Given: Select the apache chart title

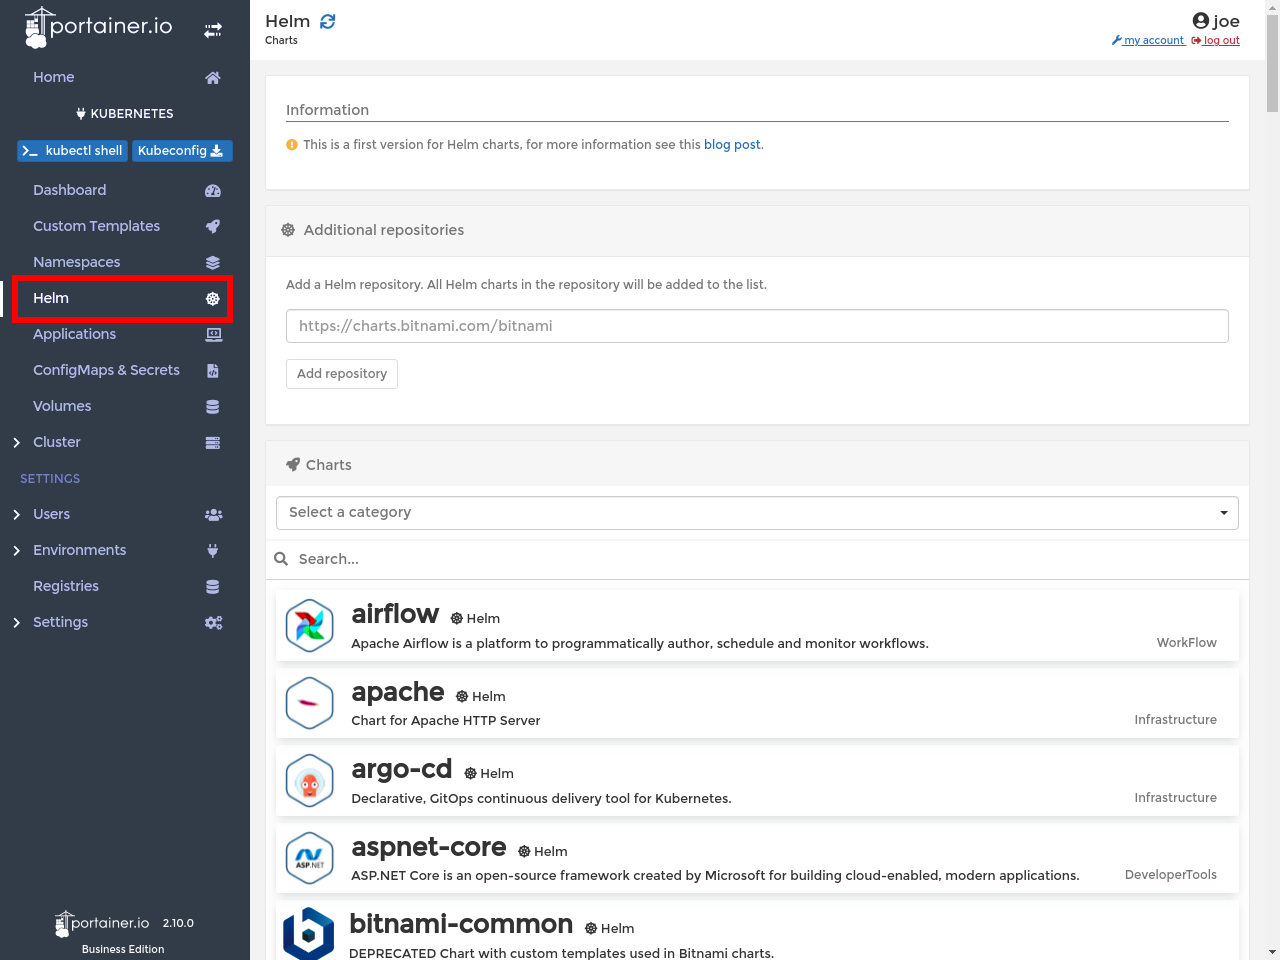Looking at the screenshot, I should tap(398, 692).
